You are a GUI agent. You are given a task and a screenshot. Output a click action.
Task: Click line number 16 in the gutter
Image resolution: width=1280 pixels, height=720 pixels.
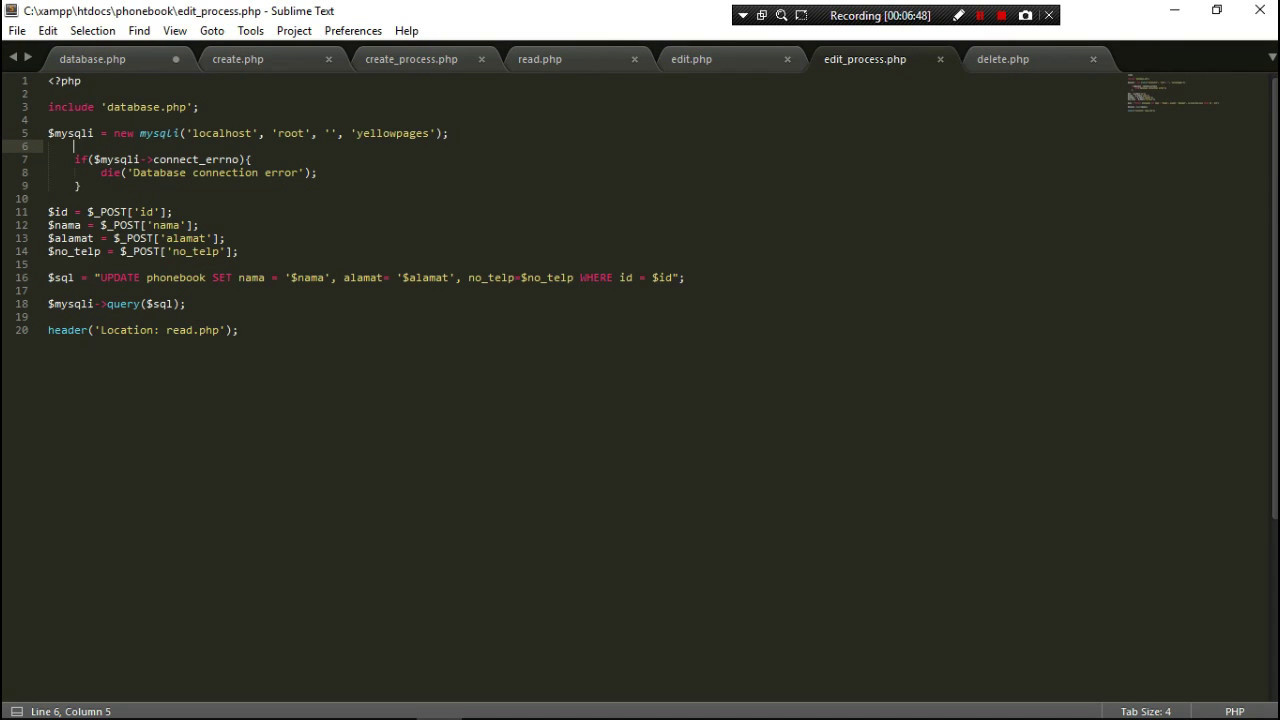22,277
